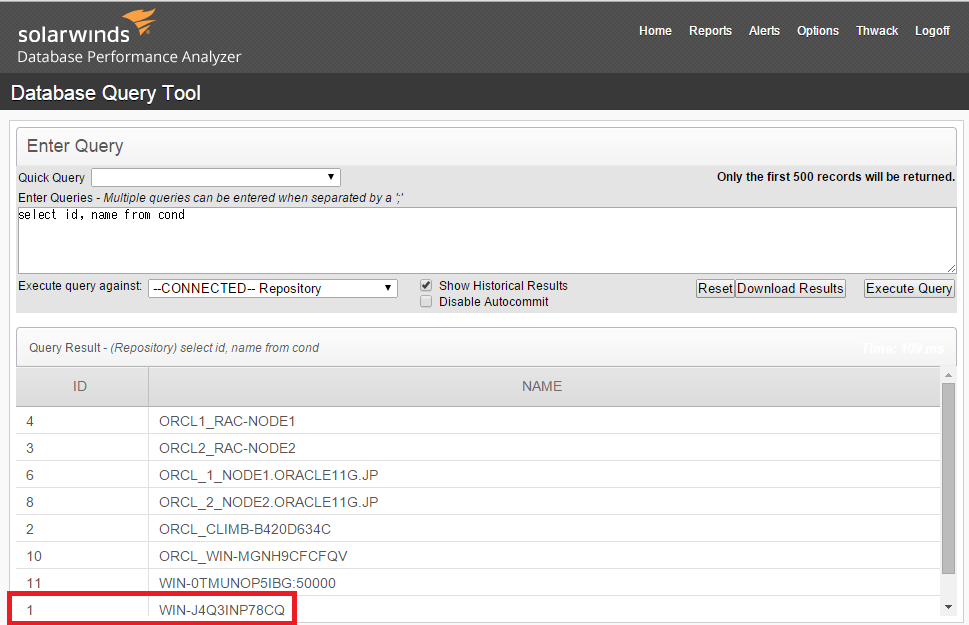
Task: Click the Database Query Tool title
Action: coord(106,93)
